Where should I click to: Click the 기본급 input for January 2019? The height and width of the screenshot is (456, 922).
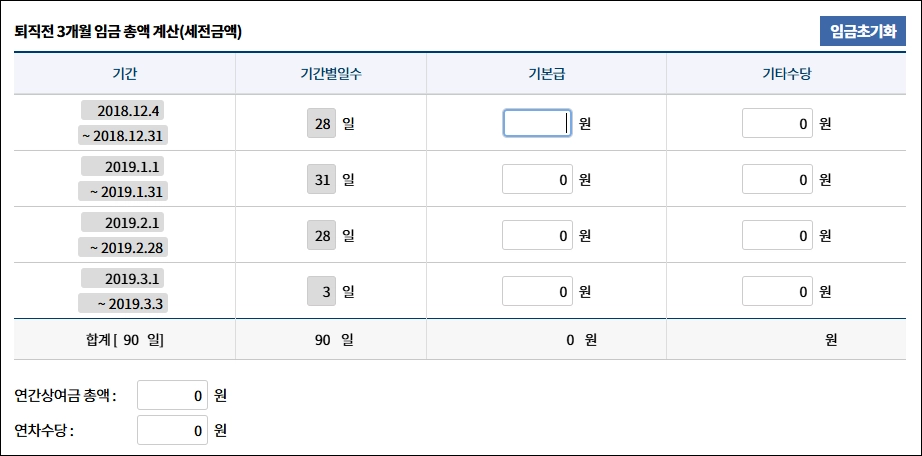(x=537, y=180)
